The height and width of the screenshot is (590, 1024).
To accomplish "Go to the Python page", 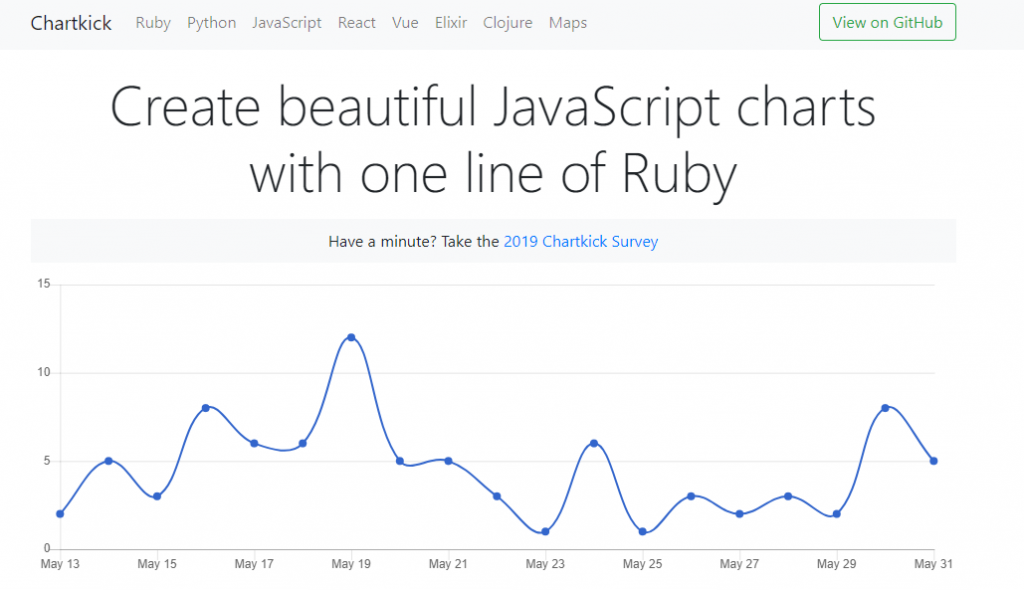I will 212,23.
